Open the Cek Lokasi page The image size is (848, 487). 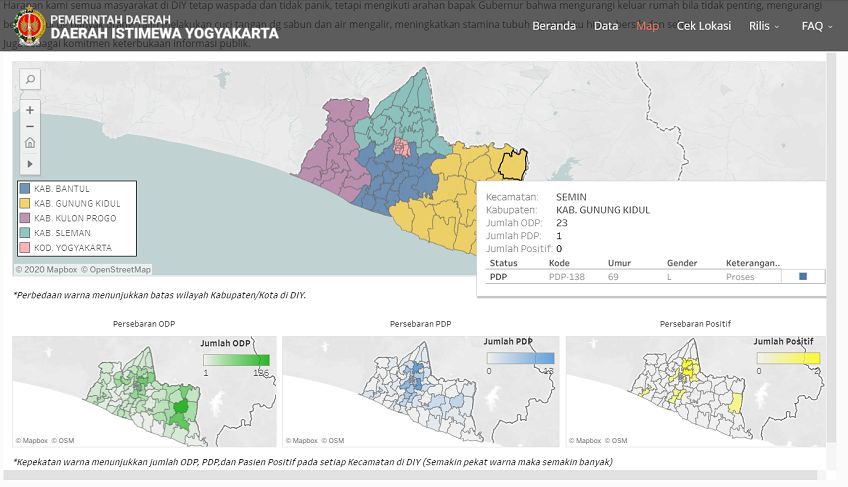704,26
